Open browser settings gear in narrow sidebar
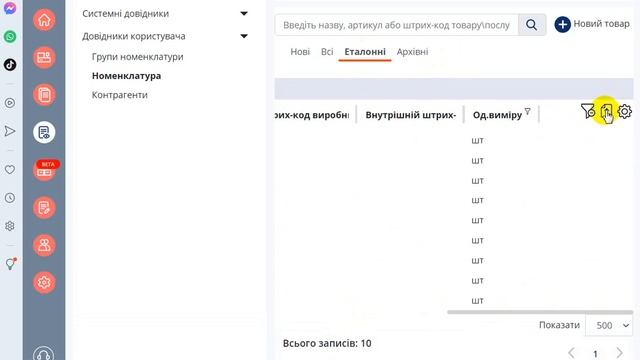 click(10, 226)
